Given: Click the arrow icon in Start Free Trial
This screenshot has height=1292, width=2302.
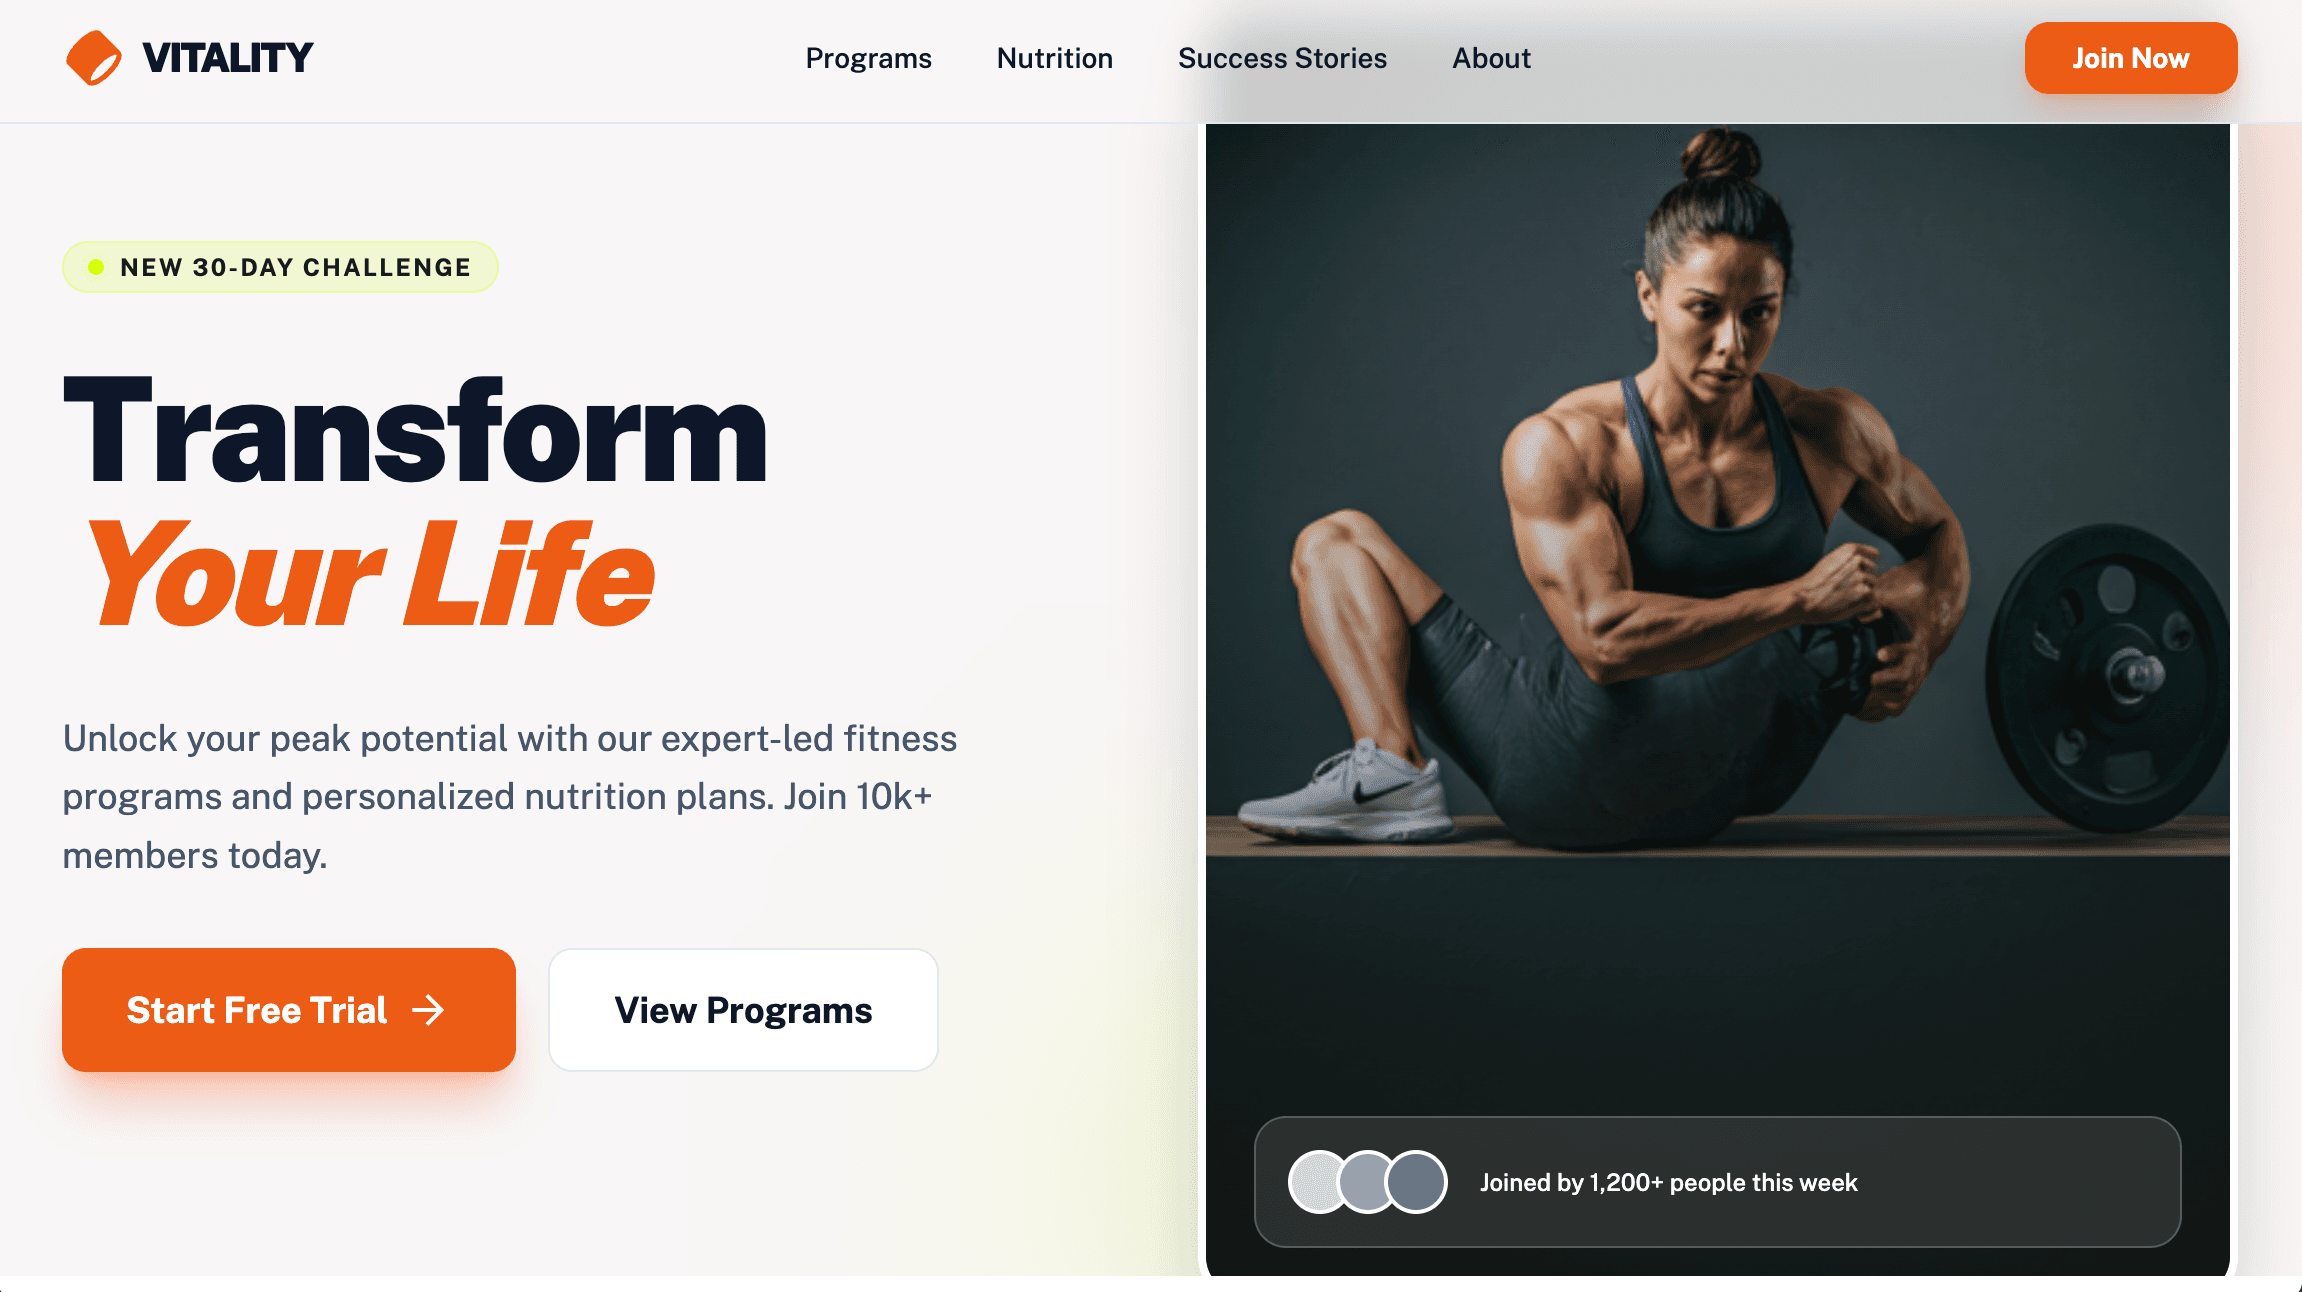Looking at the screenshot, I should tap(428, 1010).
